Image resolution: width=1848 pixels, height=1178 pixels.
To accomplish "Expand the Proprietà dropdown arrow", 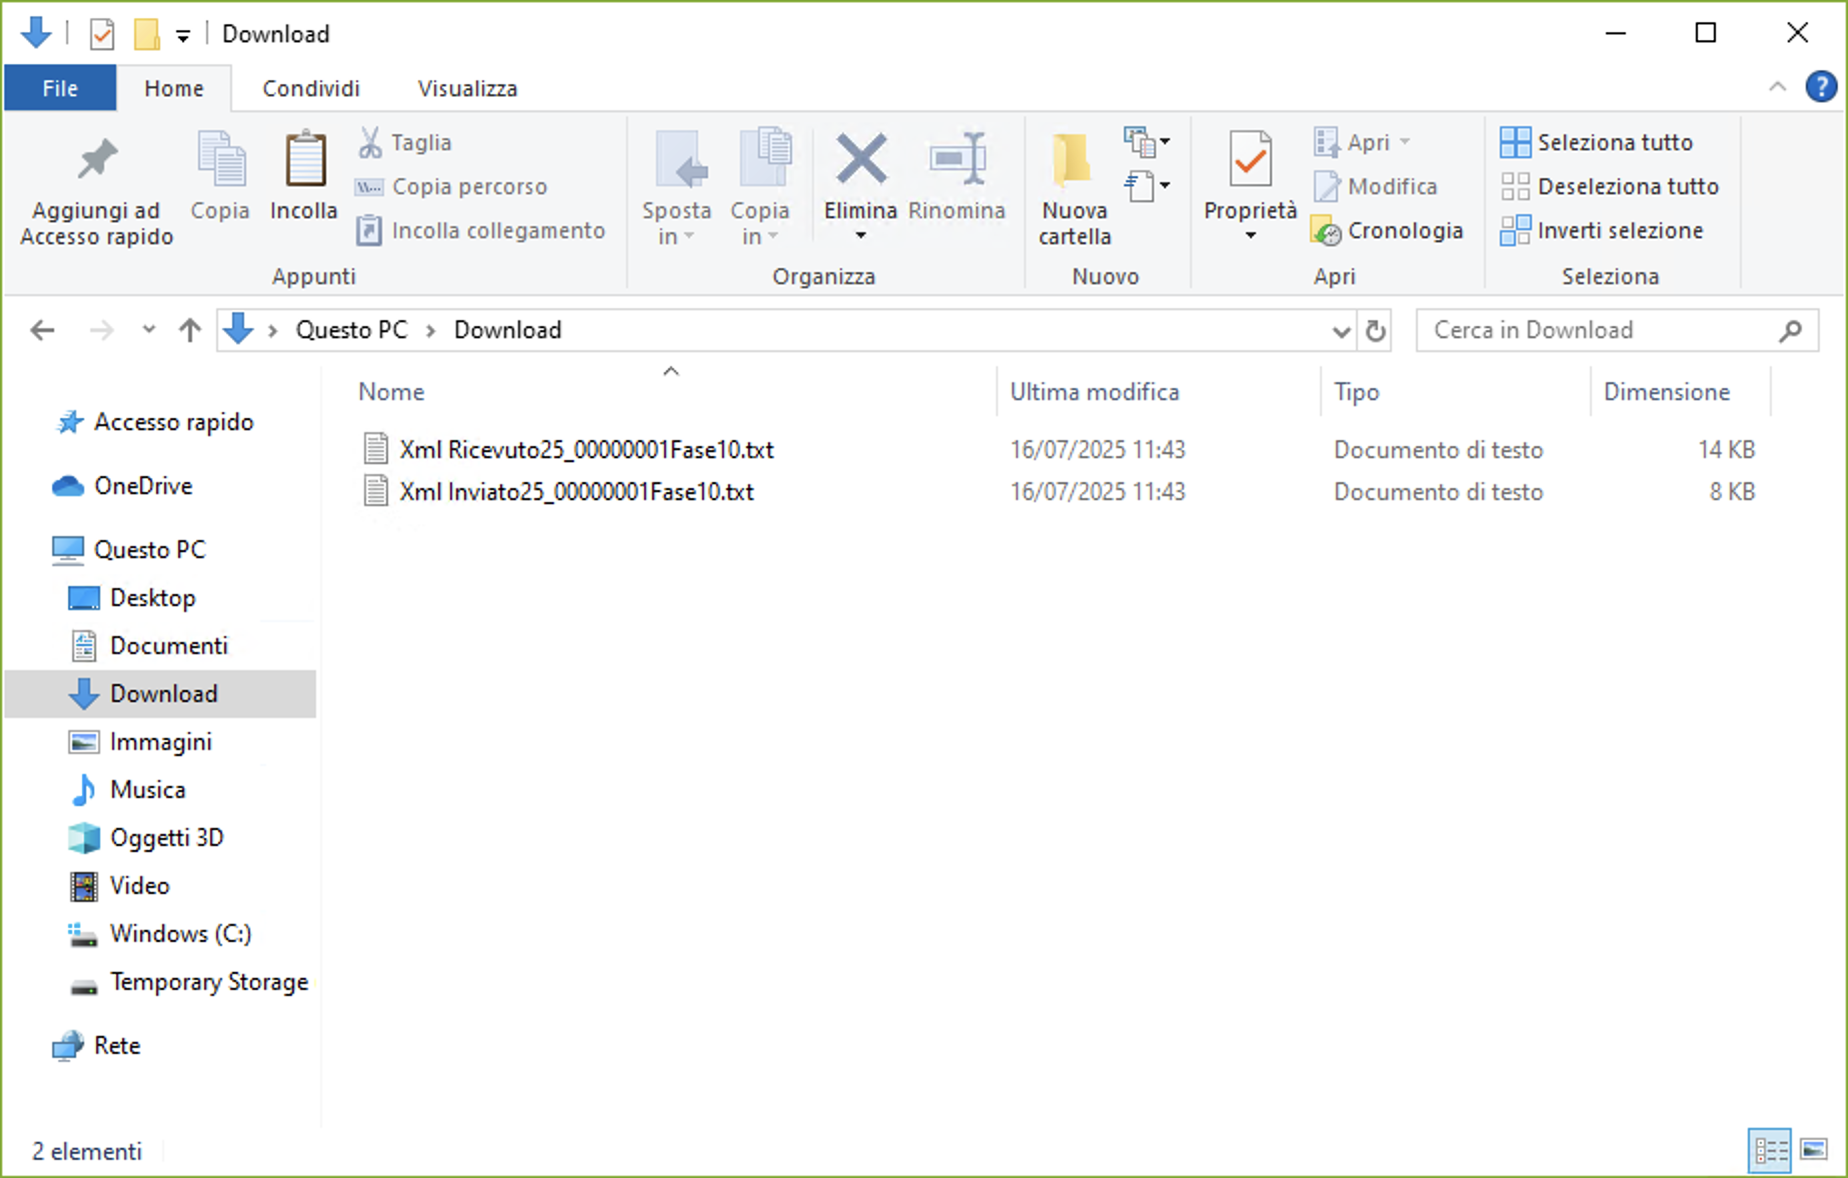I will click(1250, 236).
